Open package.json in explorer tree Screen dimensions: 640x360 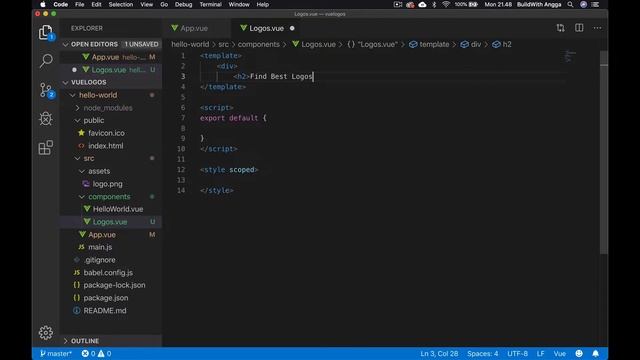coord(106,298)
